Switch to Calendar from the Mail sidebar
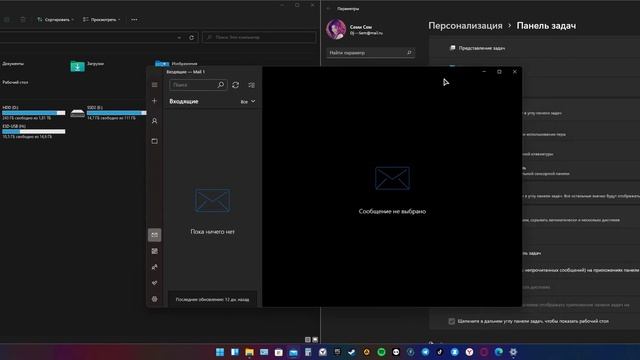Image resolution: width=640 pixels, height=360 pixels. [x=154, y=251]
